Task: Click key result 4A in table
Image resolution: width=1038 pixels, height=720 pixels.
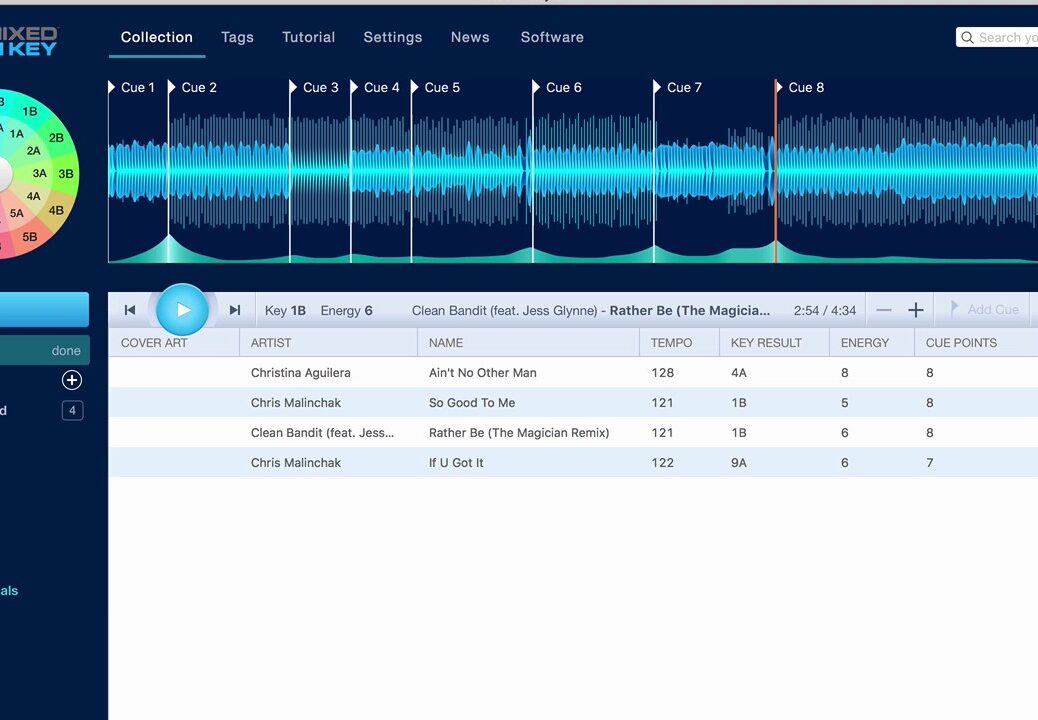Action: (x=739, y=373)
